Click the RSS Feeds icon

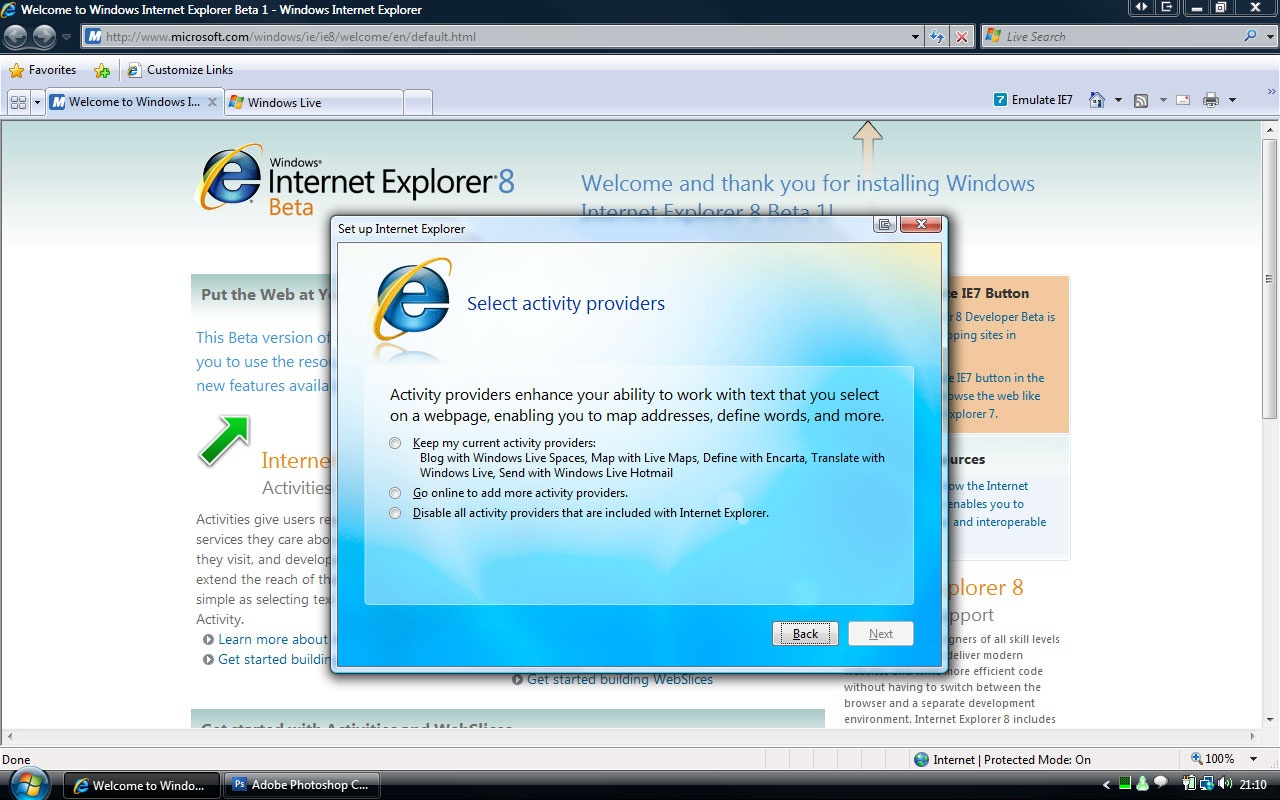click(x=1141, y=100)
